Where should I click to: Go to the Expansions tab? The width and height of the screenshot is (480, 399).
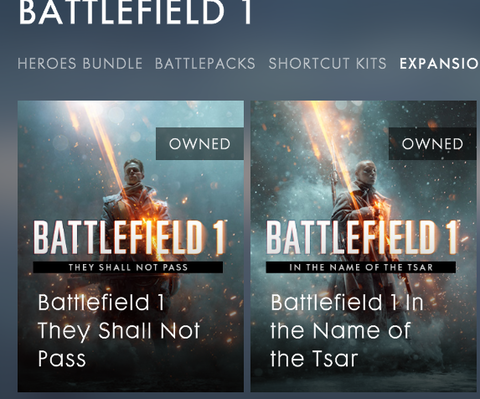click(x=440, y=64)
